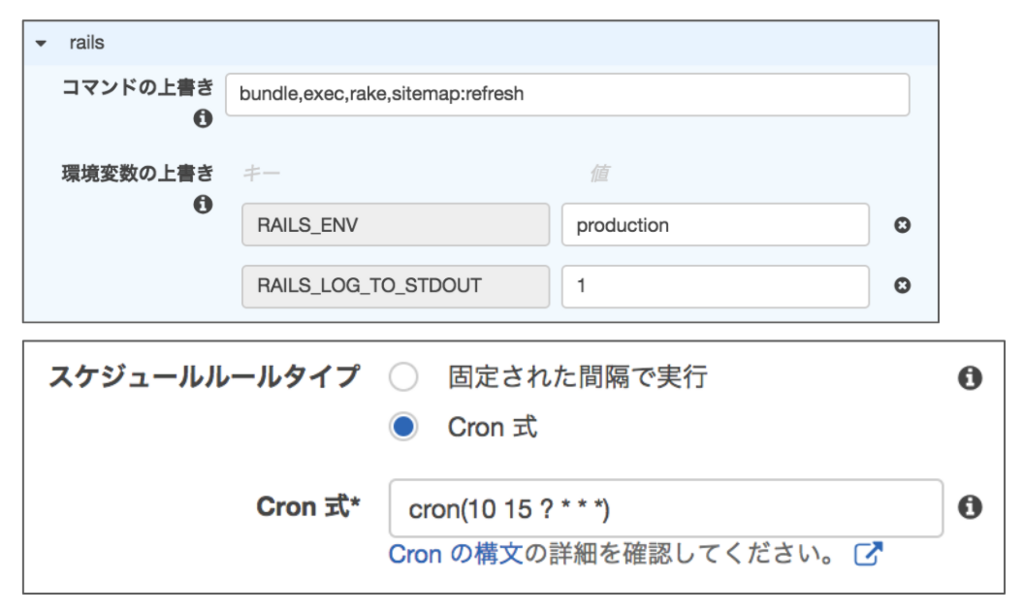
Task: Click the value field containing 1
Action: point(714,286)
